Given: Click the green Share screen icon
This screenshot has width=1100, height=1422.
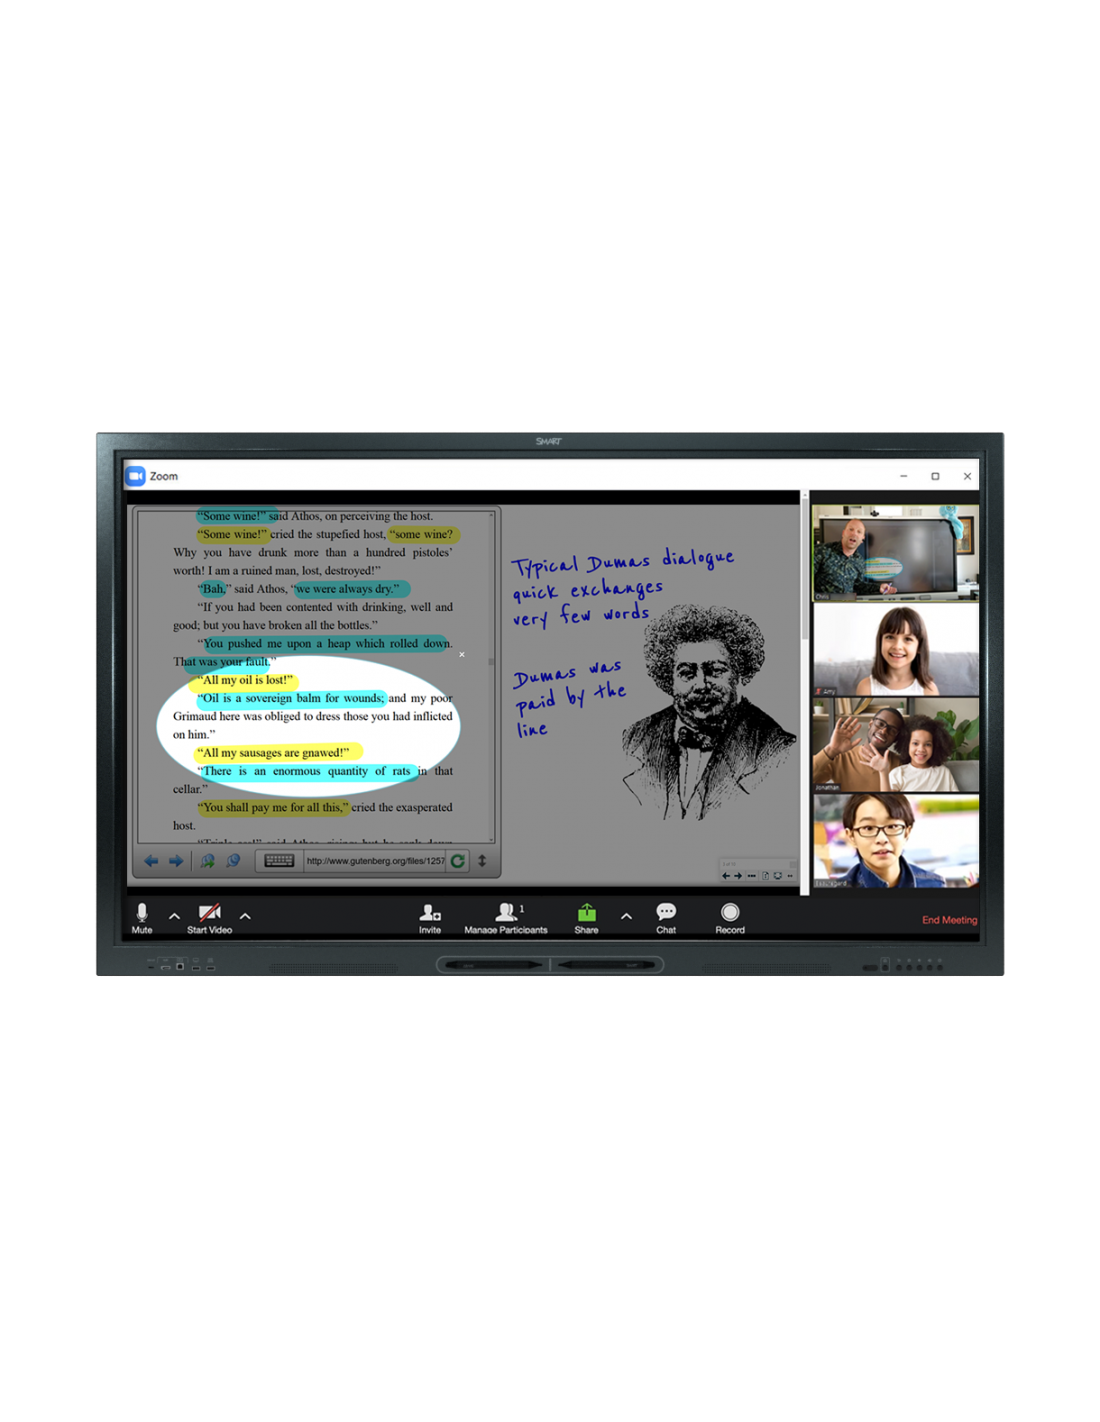Looking at the screenshot, I should click(586, 915).
